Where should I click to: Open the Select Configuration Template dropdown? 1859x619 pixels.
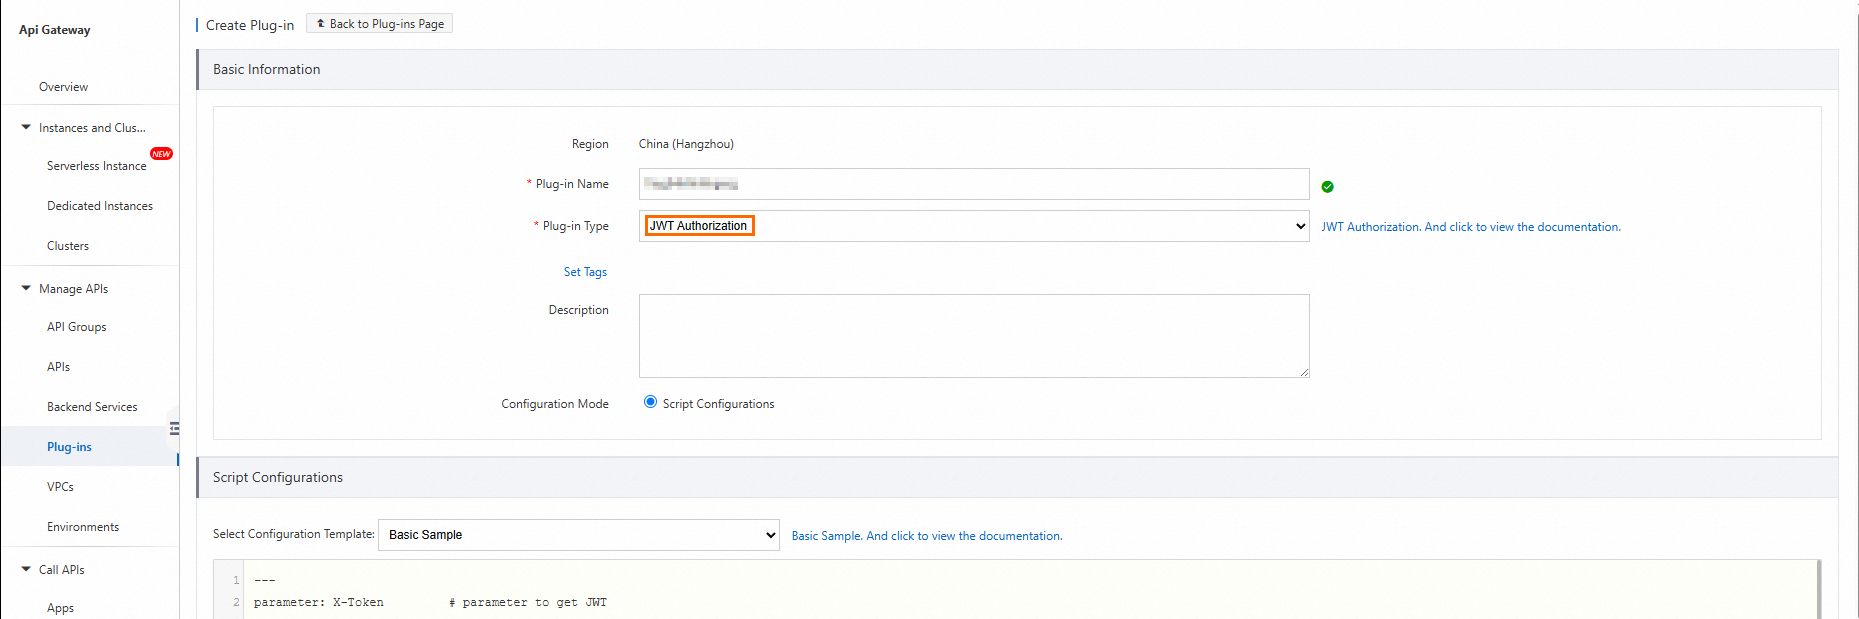(578, 535)
